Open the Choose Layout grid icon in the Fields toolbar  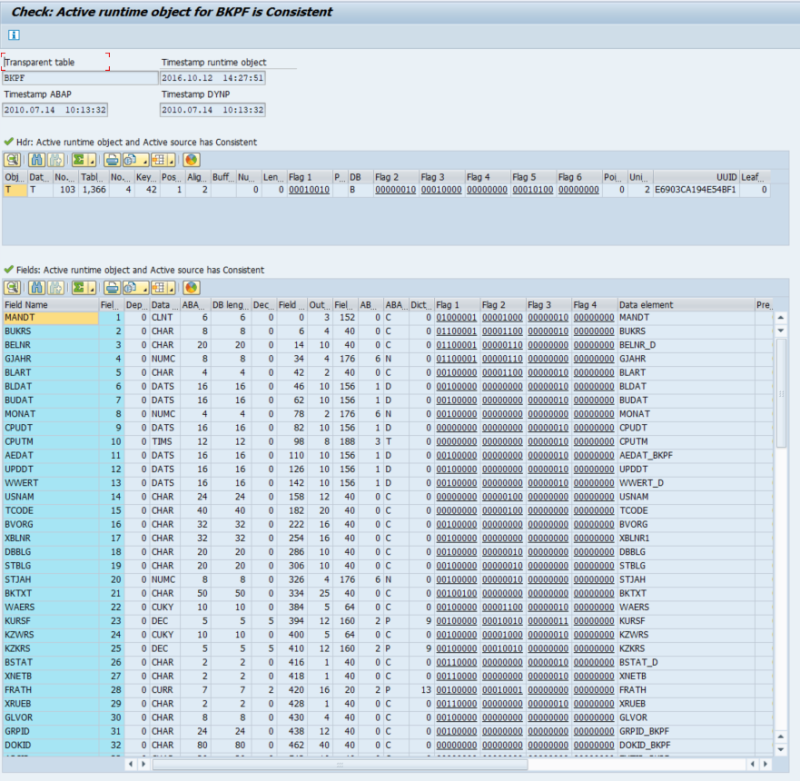159,288
